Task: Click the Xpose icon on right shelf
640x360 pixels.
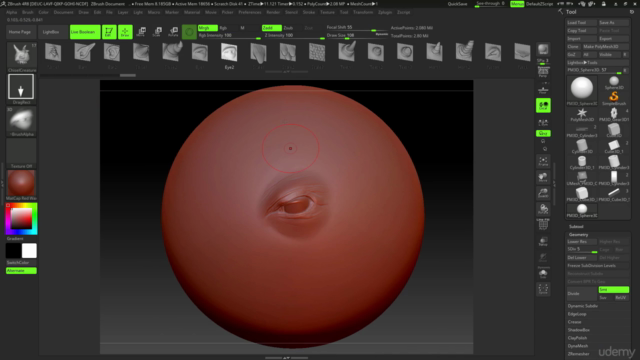Action: (x=543, y=289)
